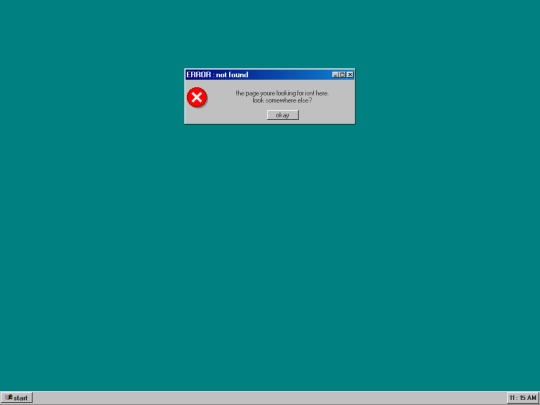Click the red error X icon

[x=197, y=97]
